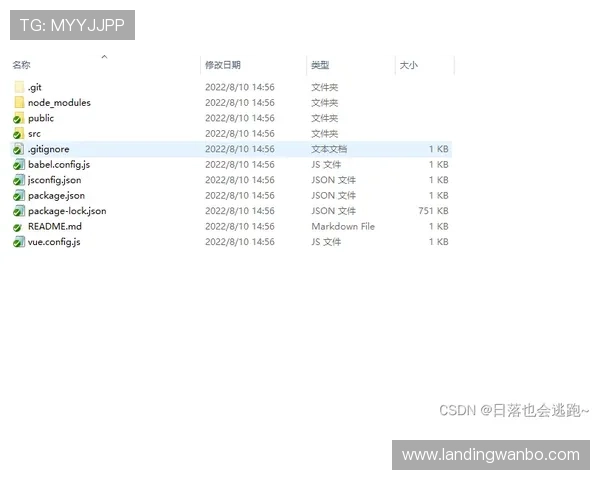Sort by the 类型 column header
Viewport: 600px width, 480px height.
320,65
